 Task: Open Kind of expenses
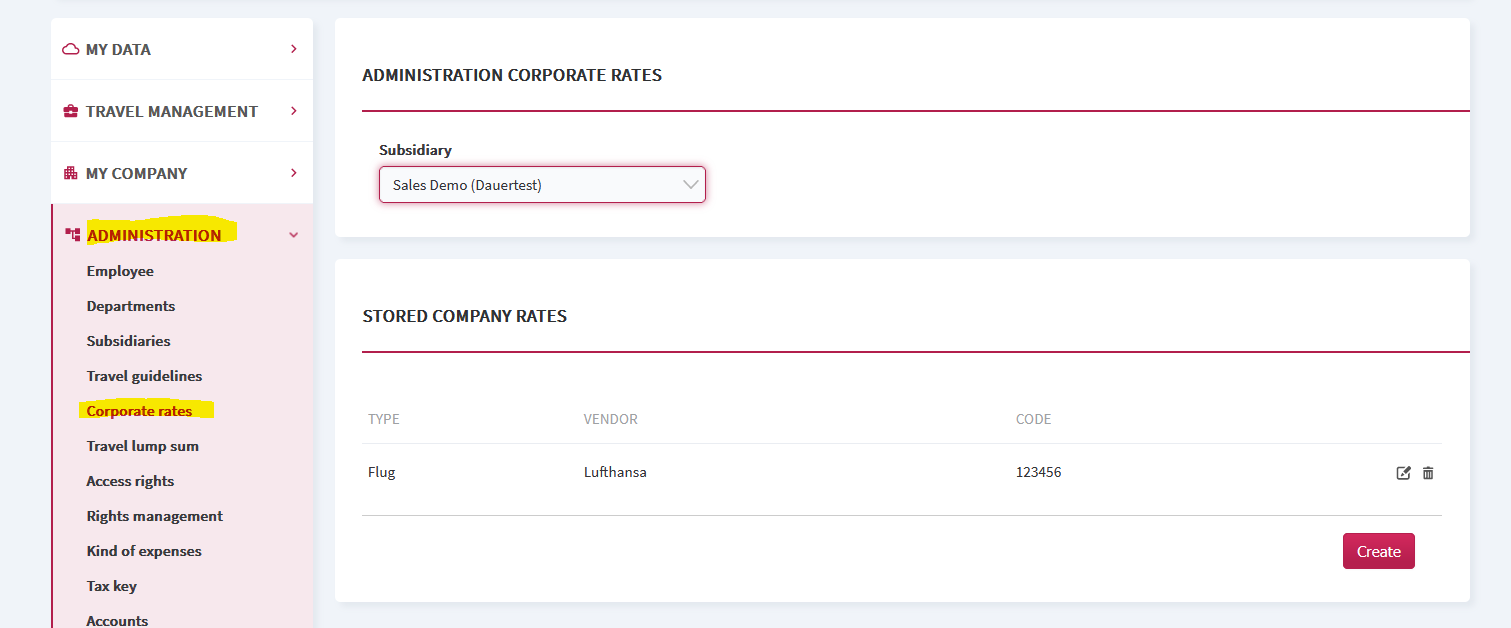[x=144, y=551]
